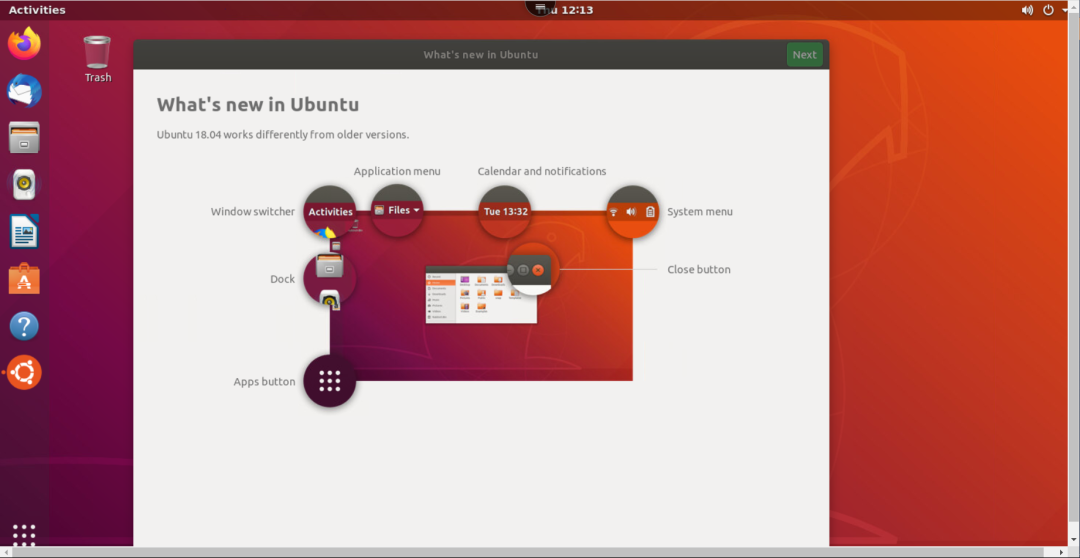Viewport: 1080px width, 558px height.
Task: Click the illustrated Apps button circle
Action: click(x=330, y=381)
